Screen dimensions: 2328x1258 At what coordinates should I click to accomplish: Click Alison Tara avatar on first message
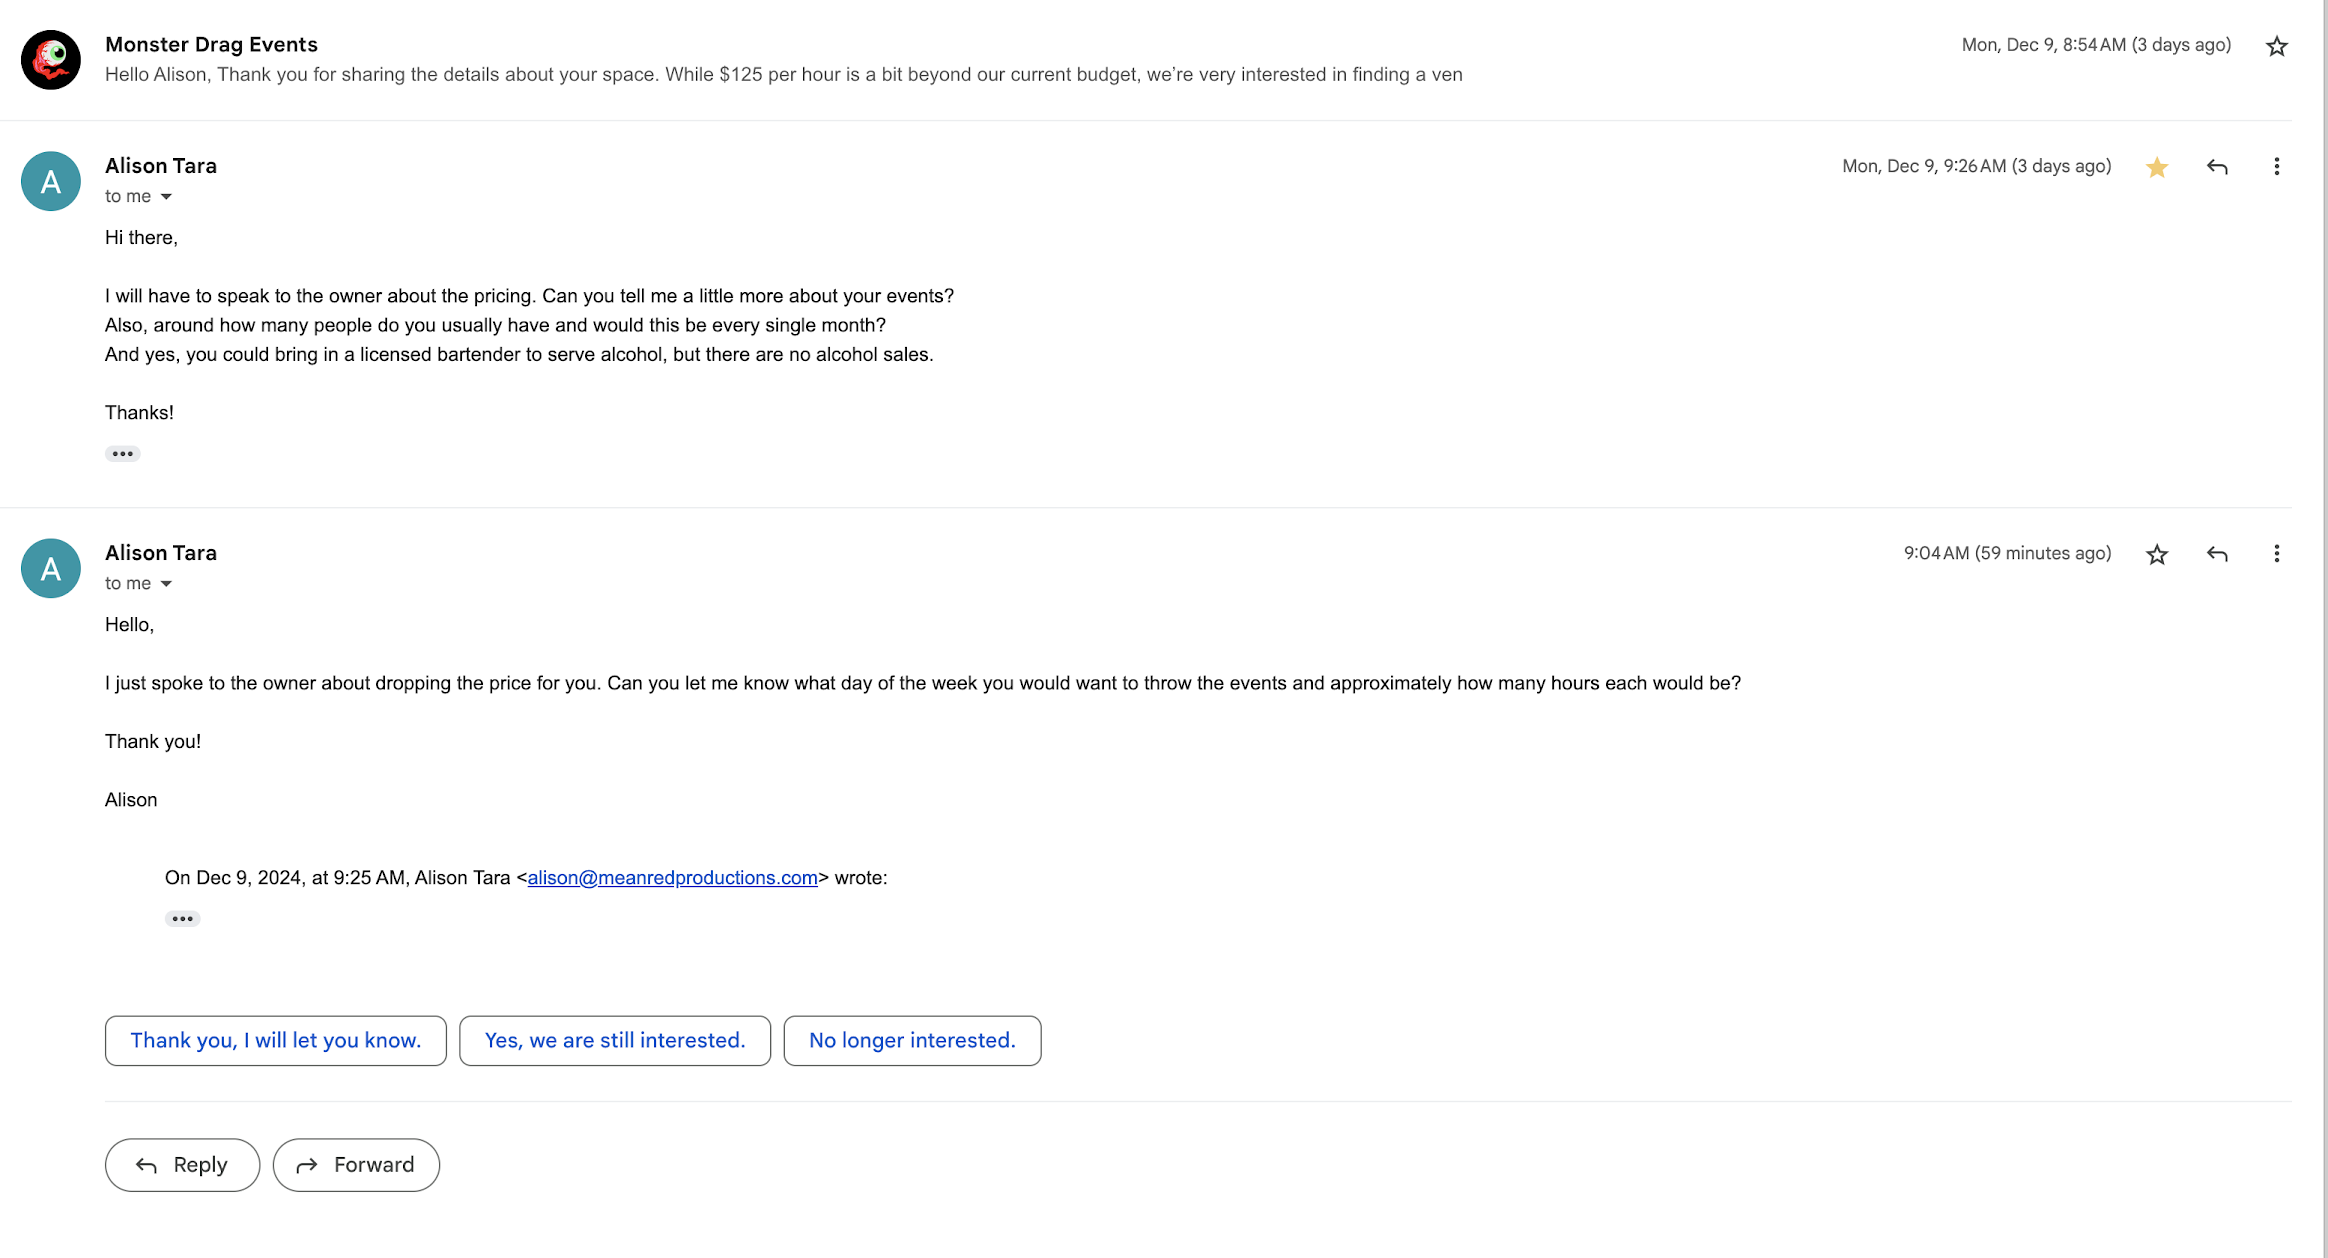point(51,181)
